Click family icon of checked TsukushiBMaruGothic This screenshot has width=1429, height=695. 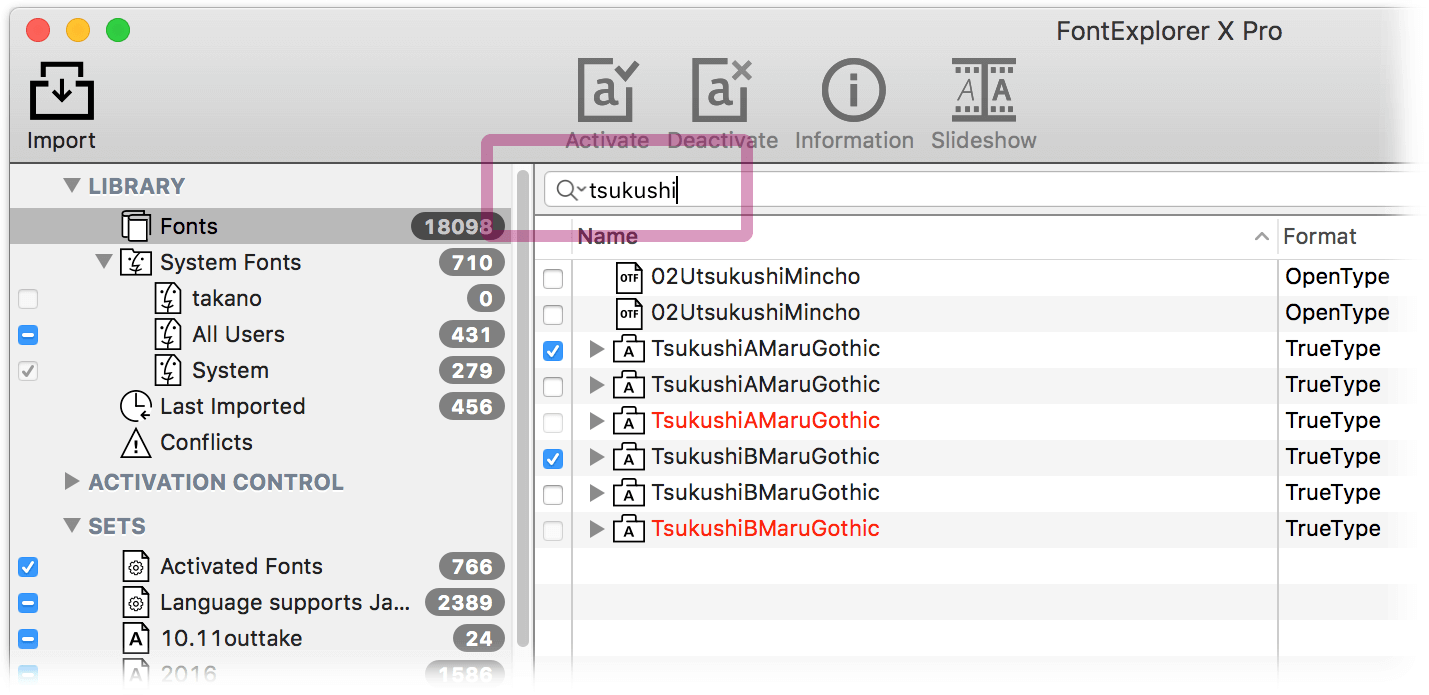(628, 457)
